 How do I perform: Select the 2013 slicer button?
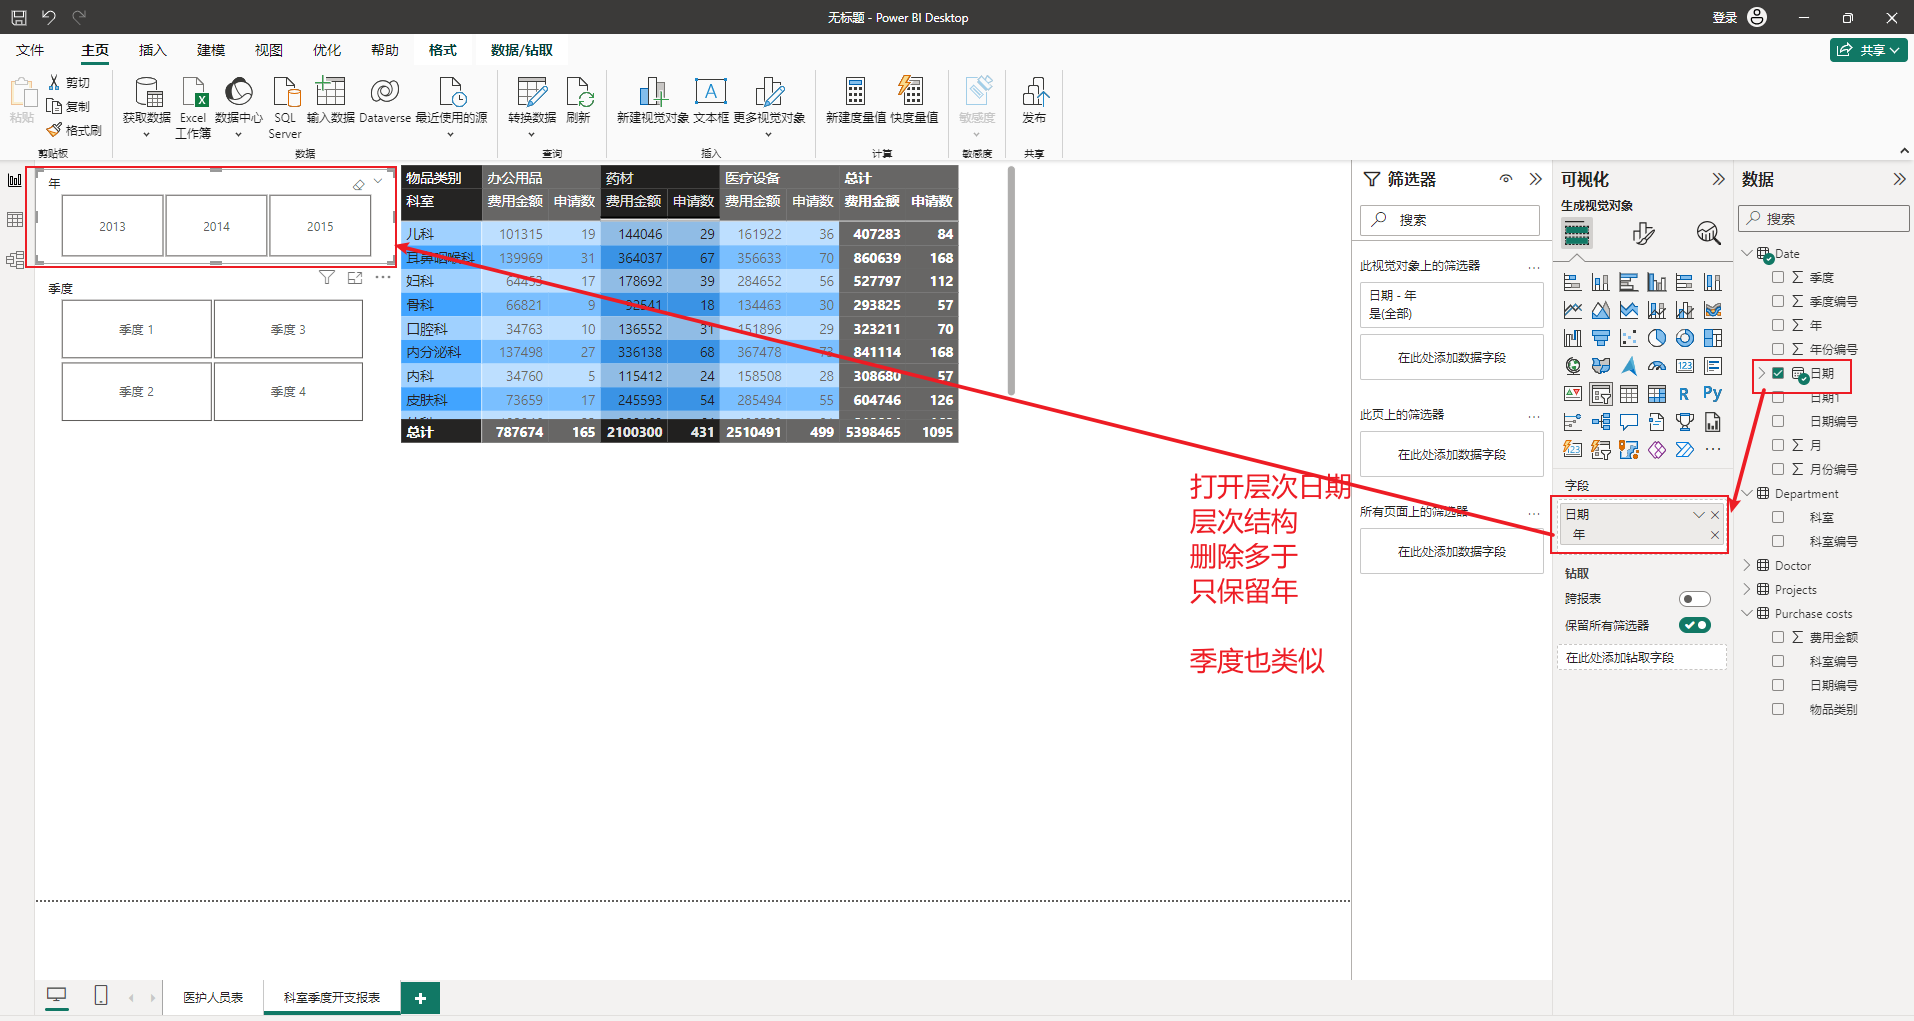112,226
